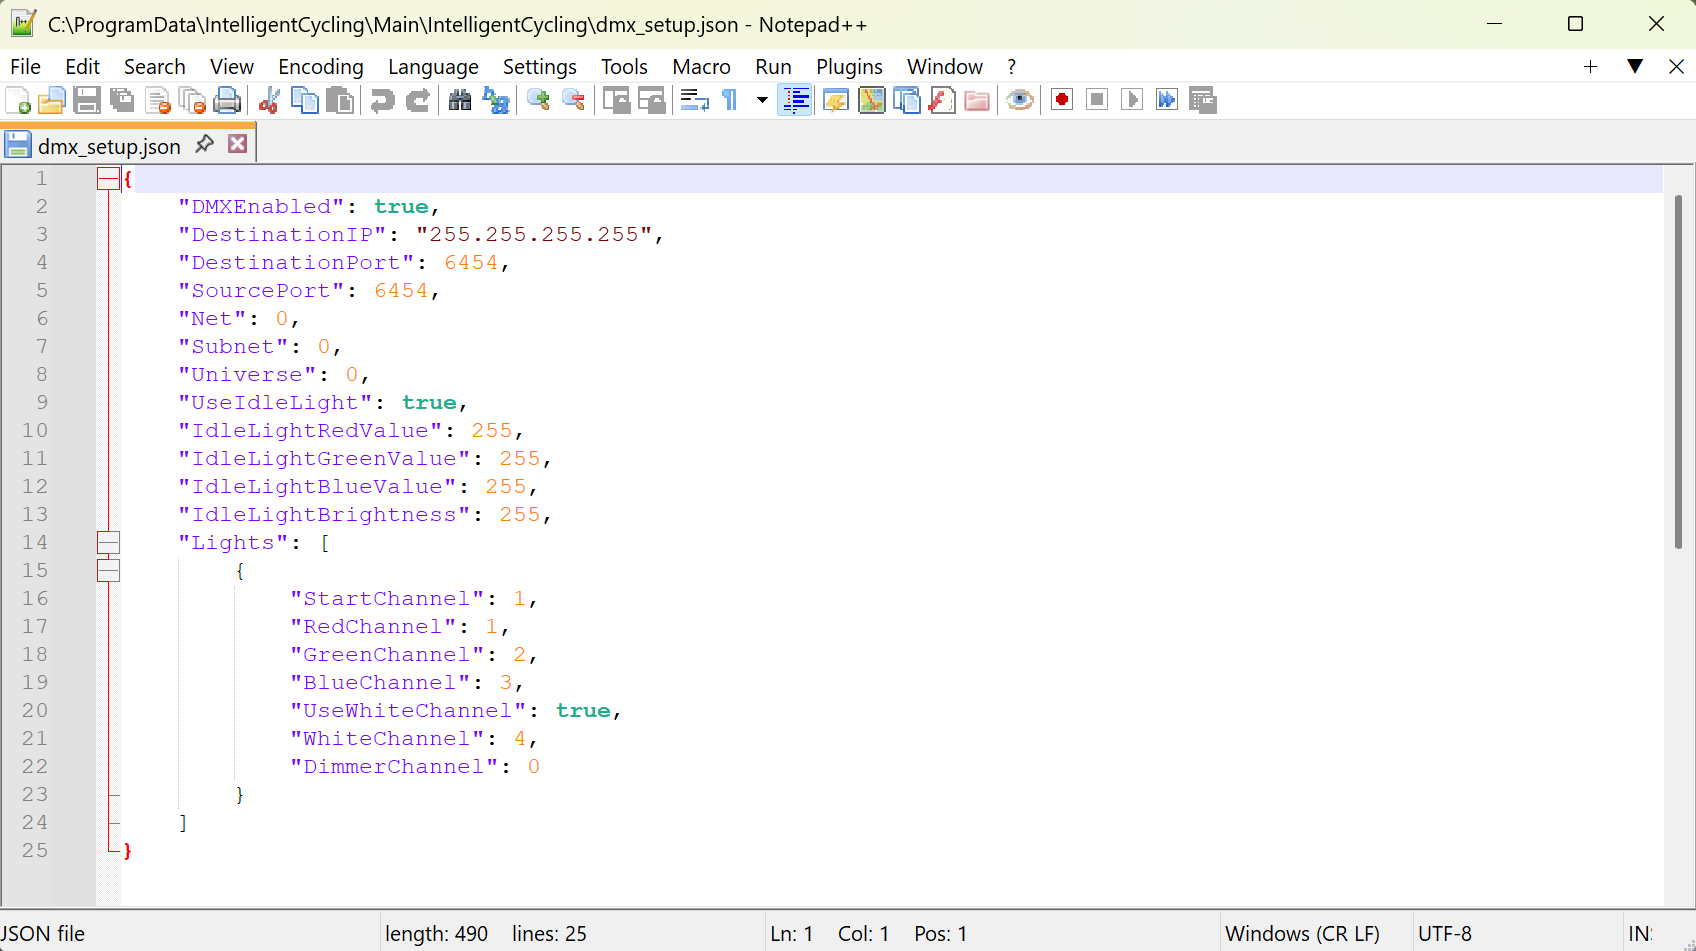
Task: Open Find with the binoculars icon
Action: (460, 100)
